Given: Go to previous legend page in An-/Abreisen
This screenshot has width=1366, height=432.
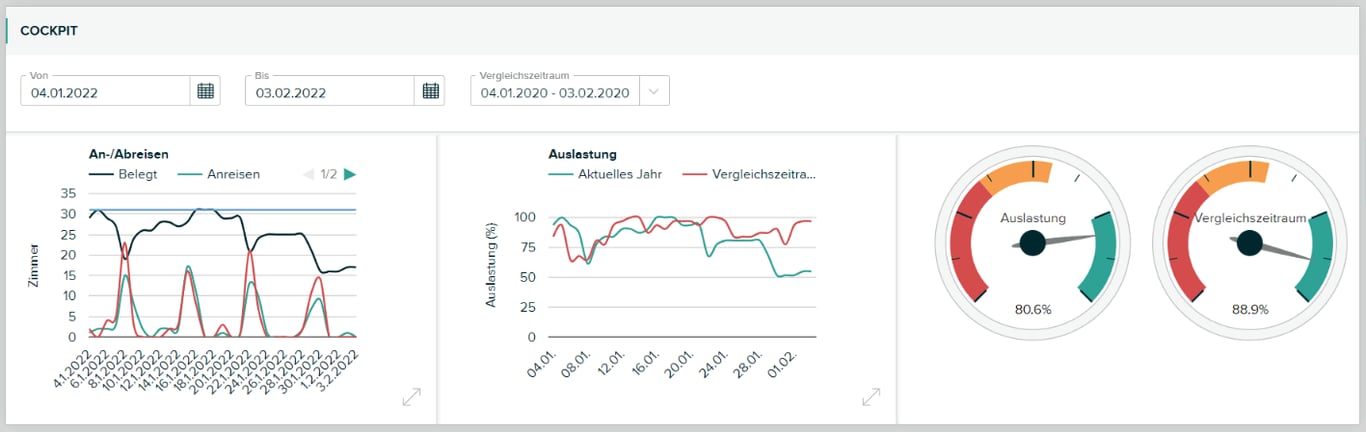Looking at the screenshot, I should click(308, 174).
